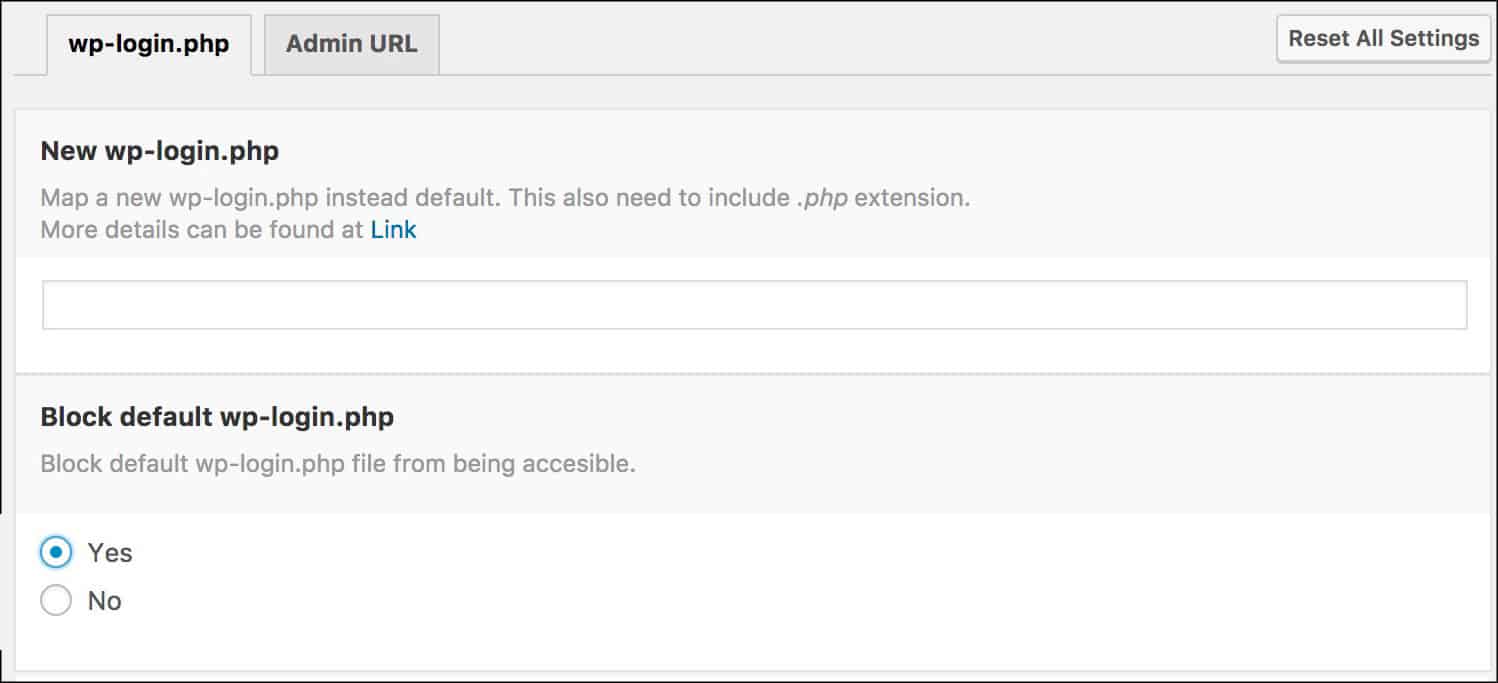Viewport: 1498px width, 683px height.
Task: Choose the No radio button circle
Action: [56, 601]
